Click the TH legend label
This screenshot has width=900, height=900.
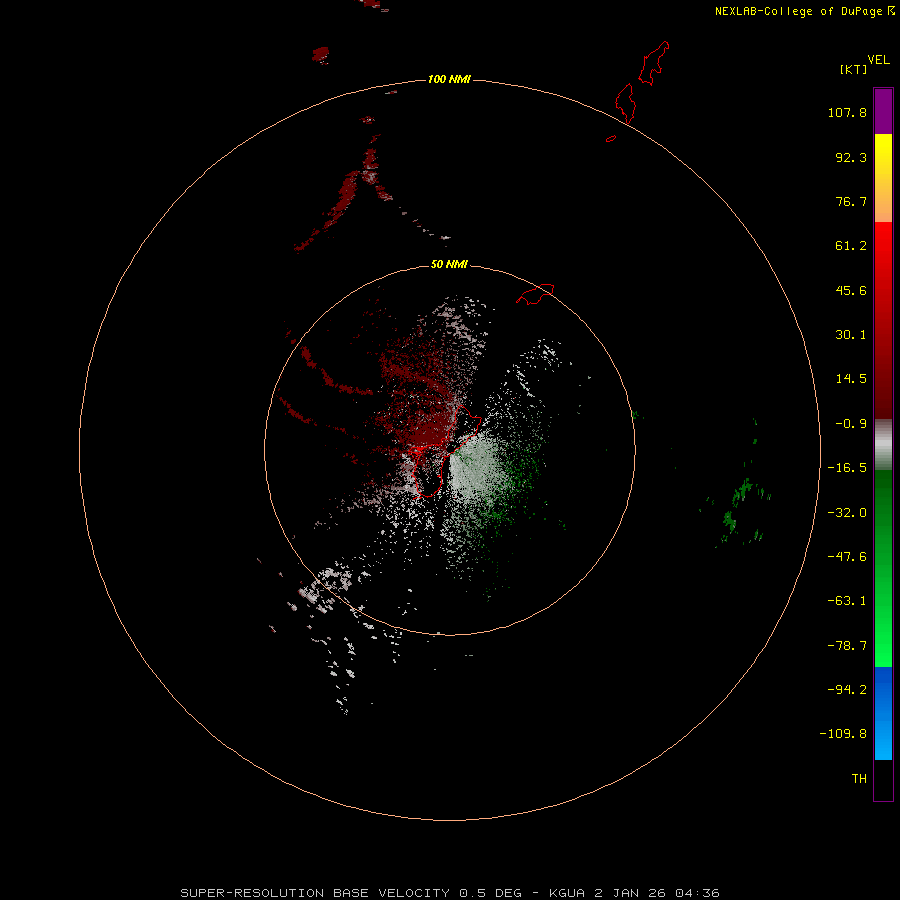[859, 779]
